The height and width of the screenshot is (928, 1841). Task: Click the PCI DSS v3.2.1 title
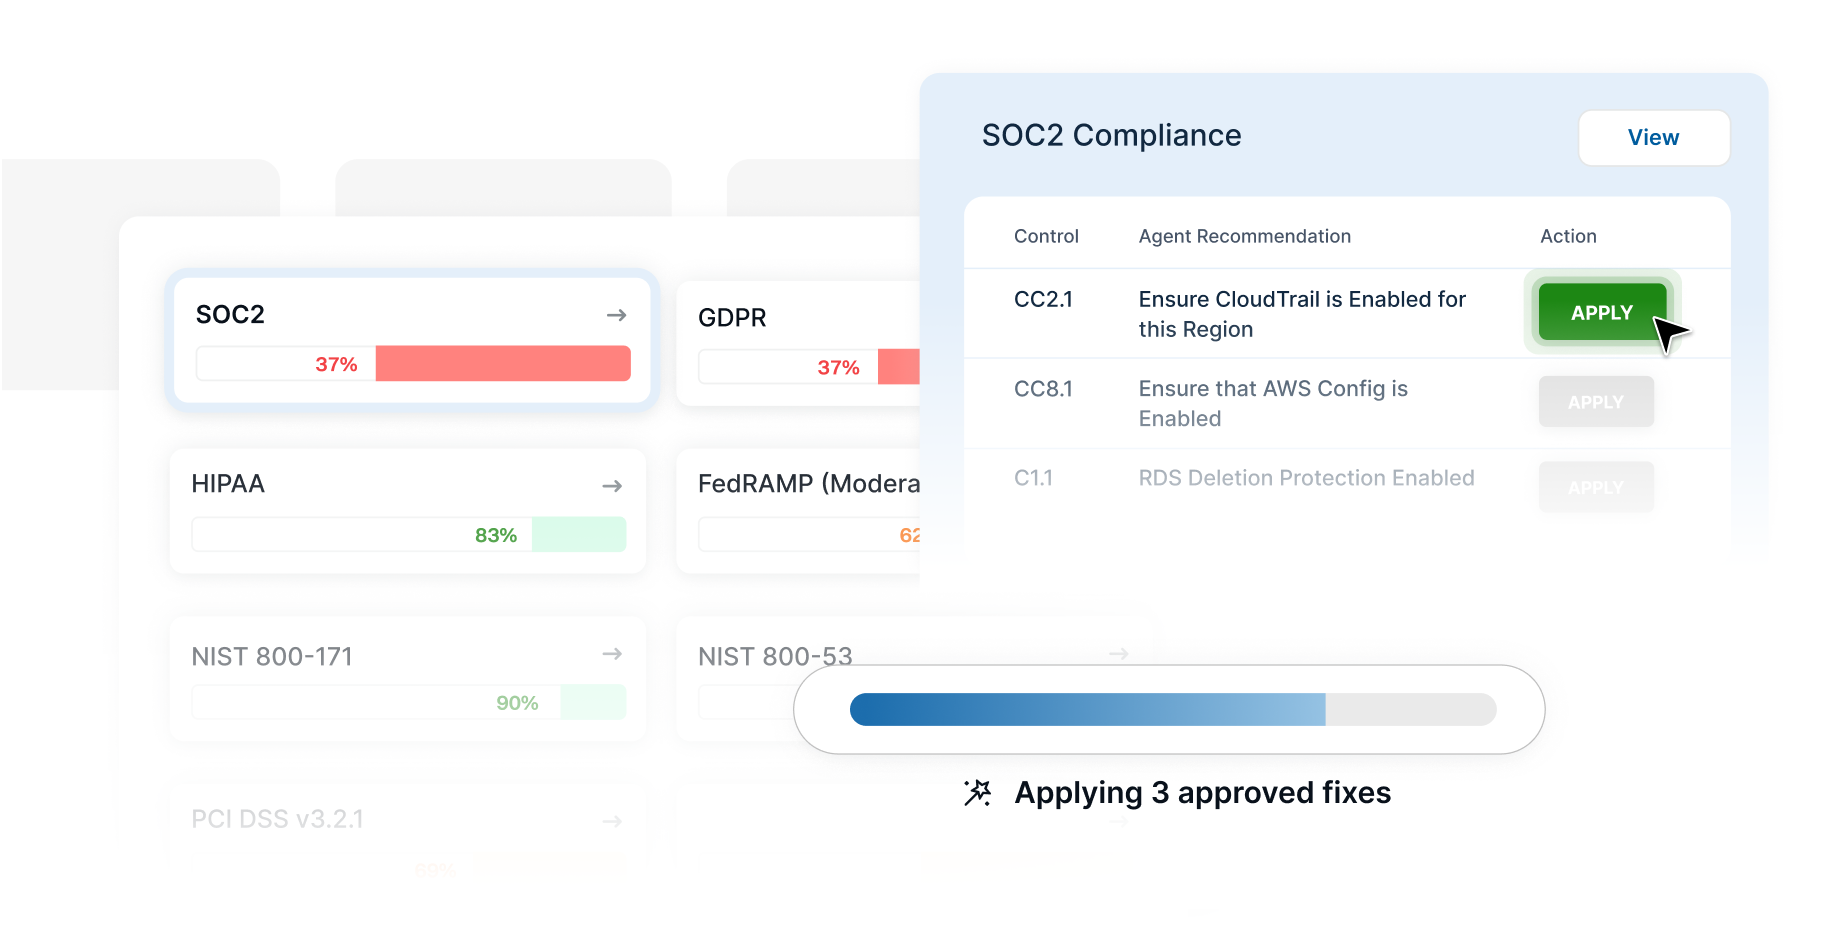(x=277, y=819)
